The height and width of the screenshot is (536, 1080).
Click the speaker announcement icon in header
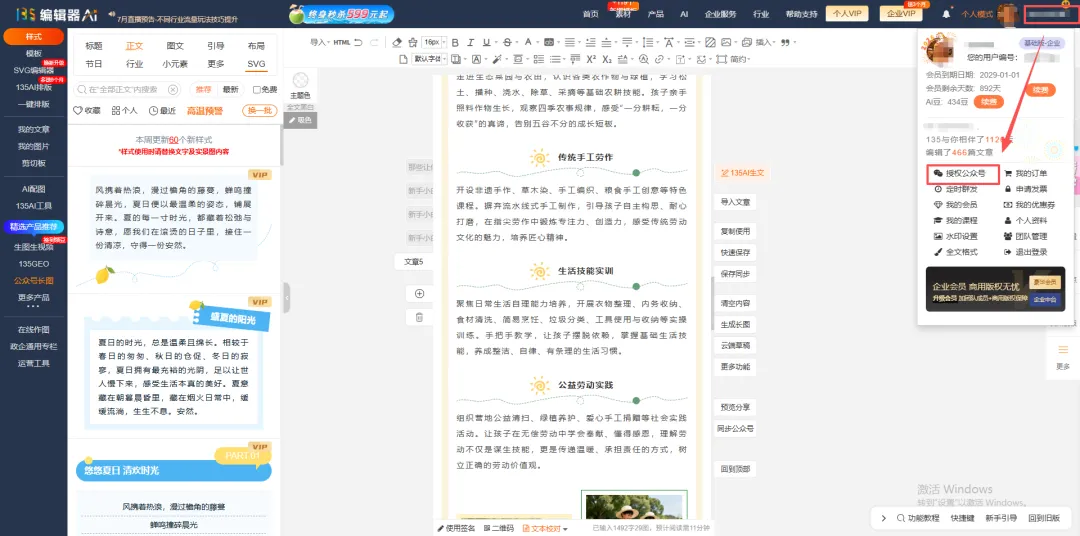[112, 13]
